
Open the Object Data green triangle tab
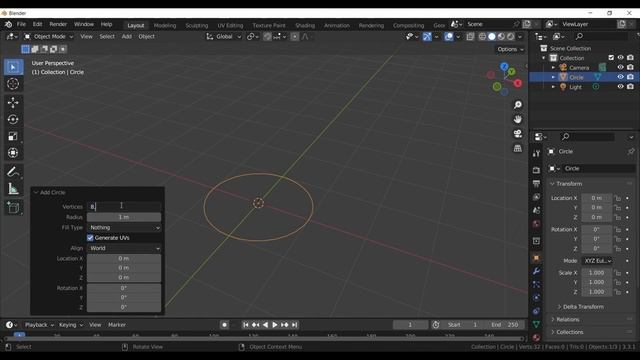(536, 324)
